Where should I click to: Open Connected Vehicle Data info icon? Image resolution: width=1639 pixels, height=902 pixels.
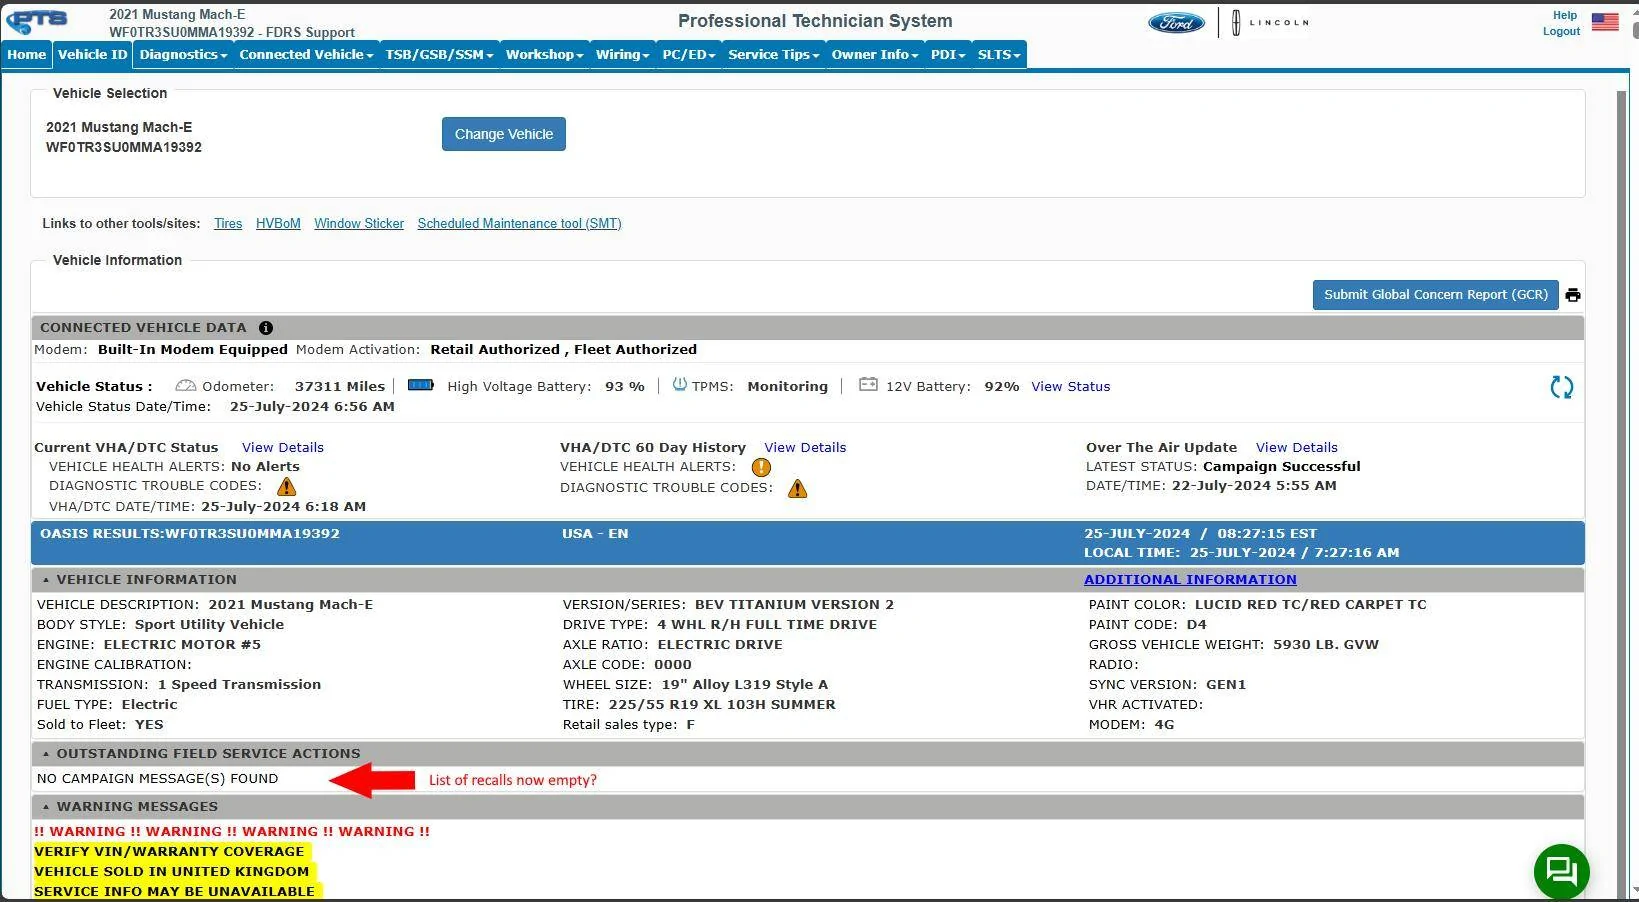coord(266,328)
